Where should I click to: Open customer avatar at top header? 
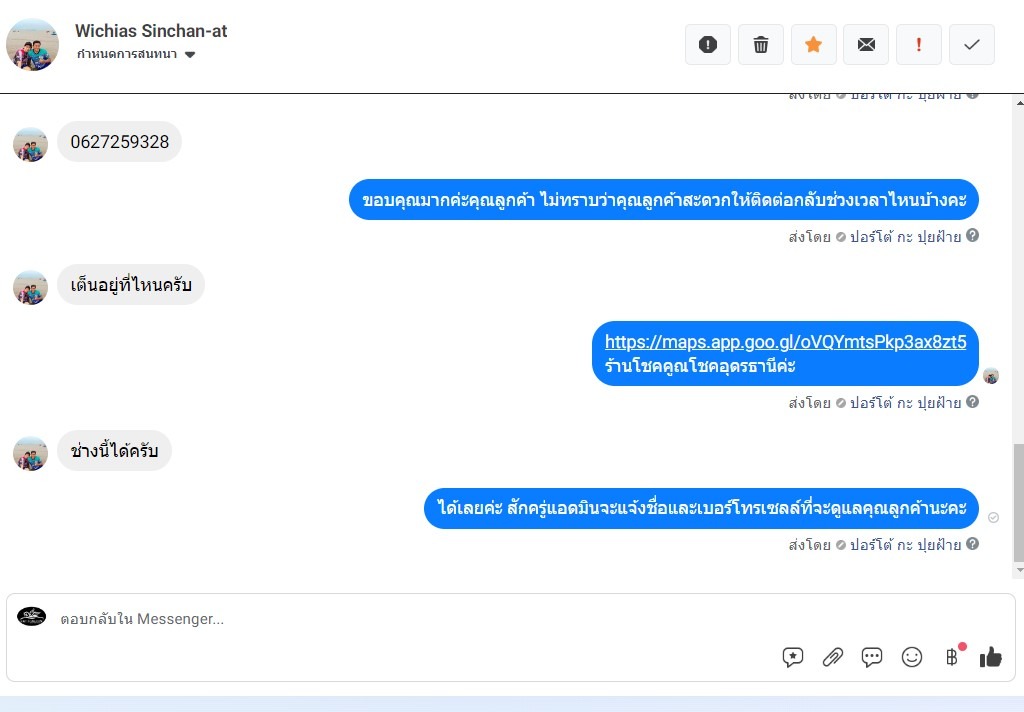(x=32, y=44)
